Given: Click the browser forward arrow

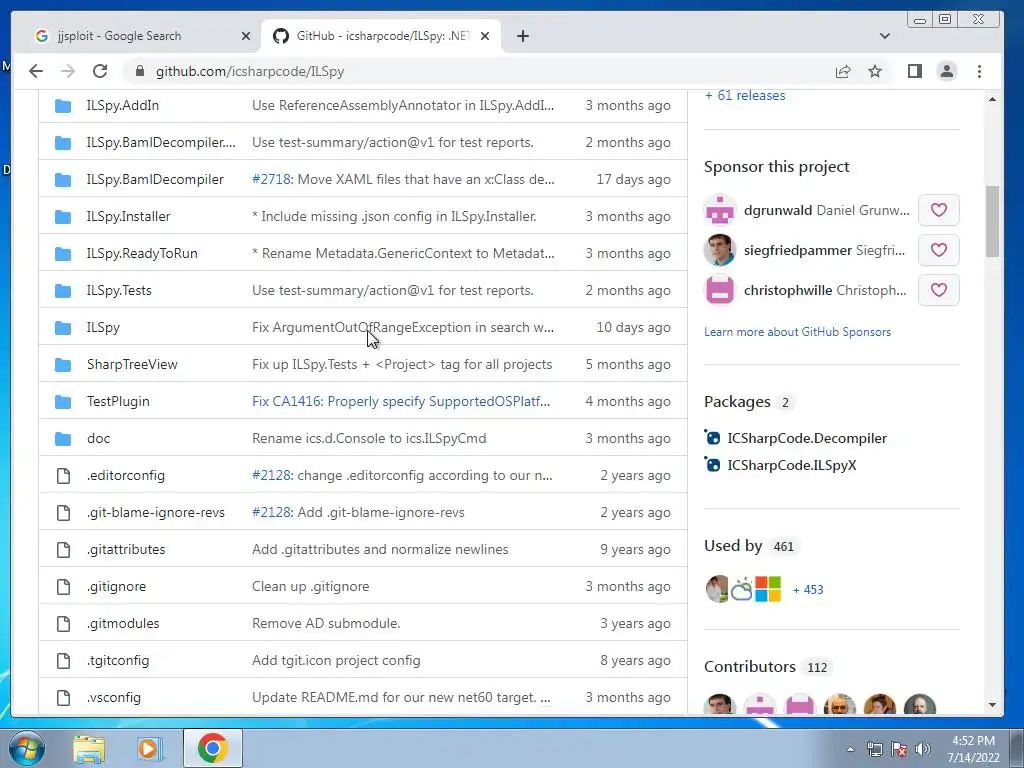Looking at the screenshot, I should [68, 71].
